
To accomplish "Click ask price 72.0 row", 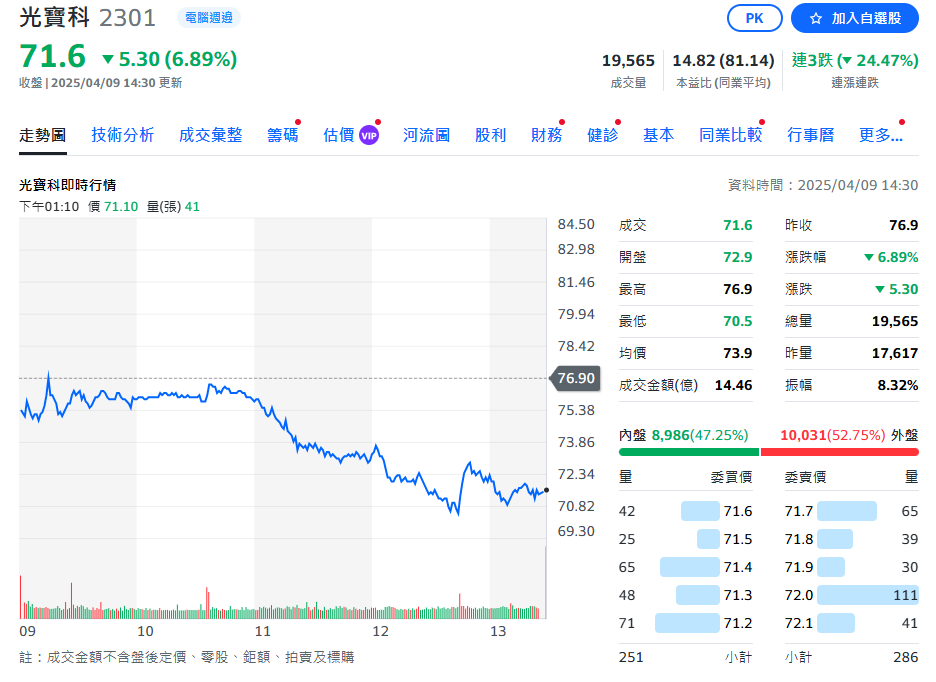I will [x=851, y=595].
